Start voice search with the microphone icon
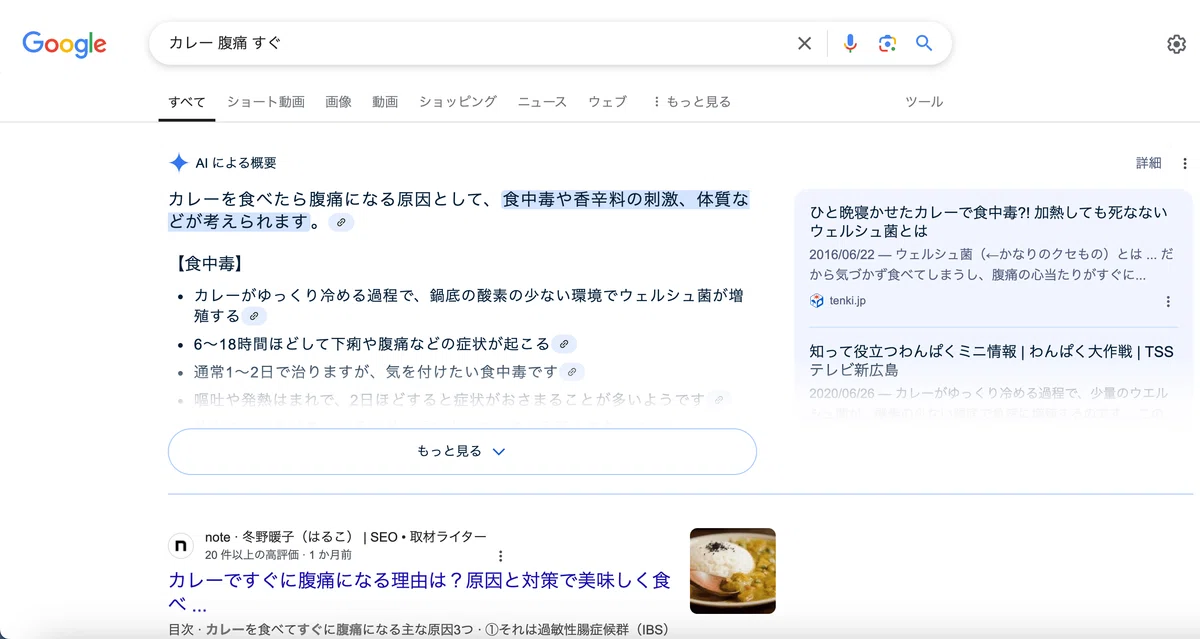This screenshot has height=639, width=1200. click(x=850, y=43)
